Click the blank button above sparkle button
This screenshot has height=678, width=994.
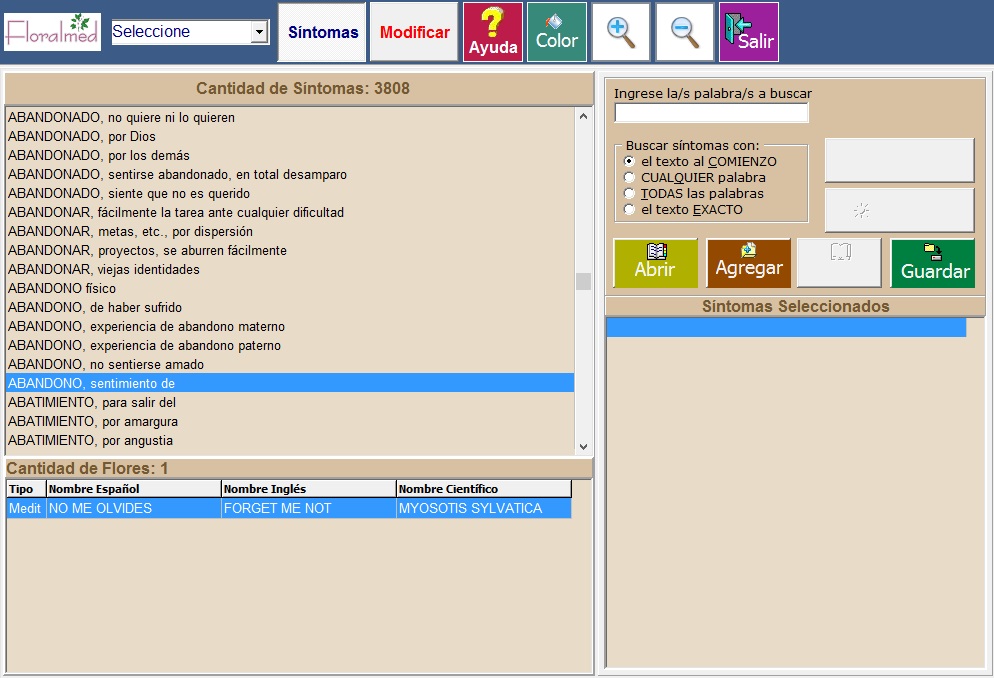click(x=899, y=160)
